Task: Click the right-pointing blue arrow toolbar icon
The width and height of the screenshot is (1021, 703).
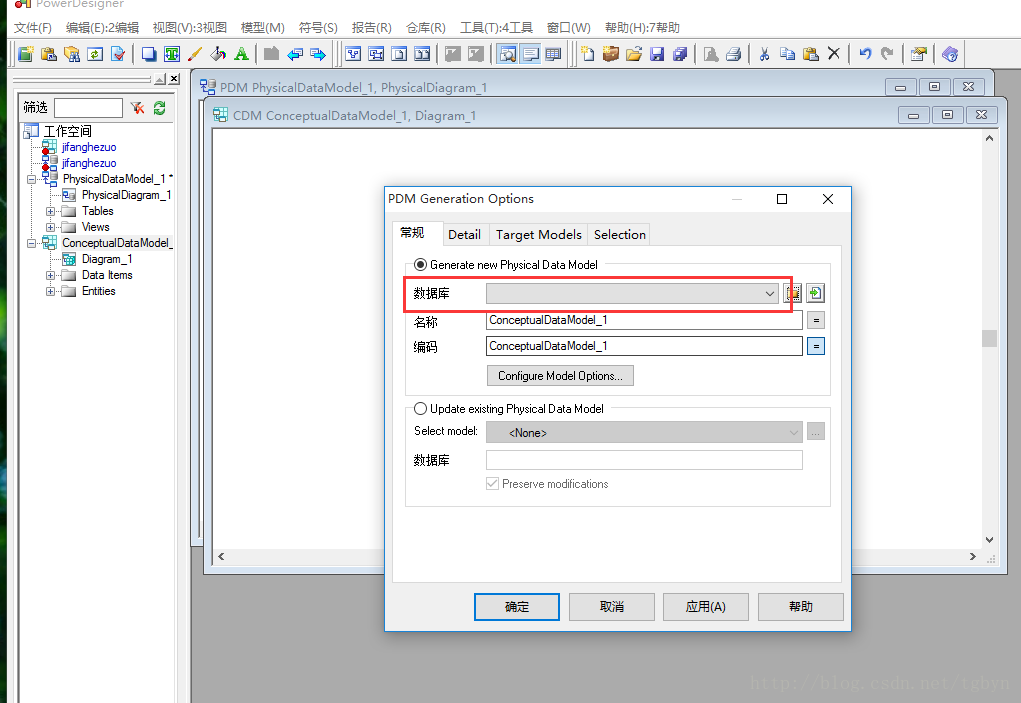Action: (318, 54)
